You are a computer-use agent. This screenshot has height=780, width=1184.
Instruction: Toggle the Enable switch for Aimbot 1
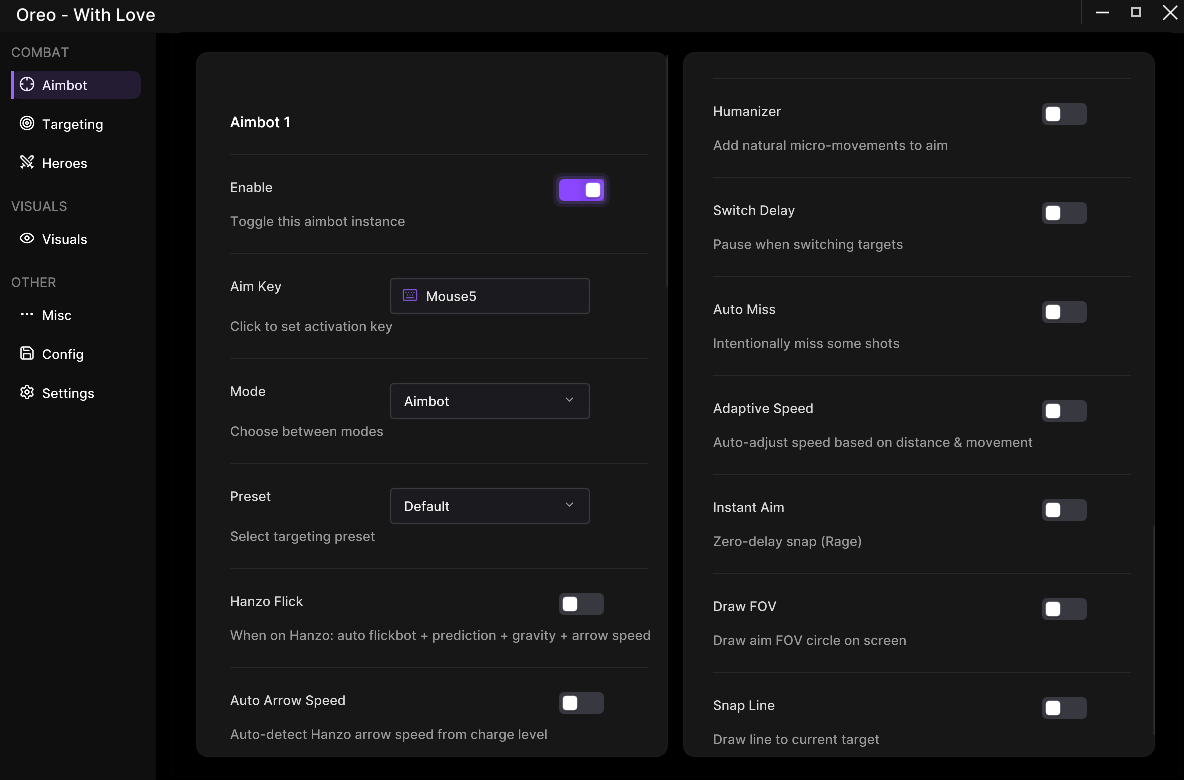pyautogui.click(x=581, y=190)
